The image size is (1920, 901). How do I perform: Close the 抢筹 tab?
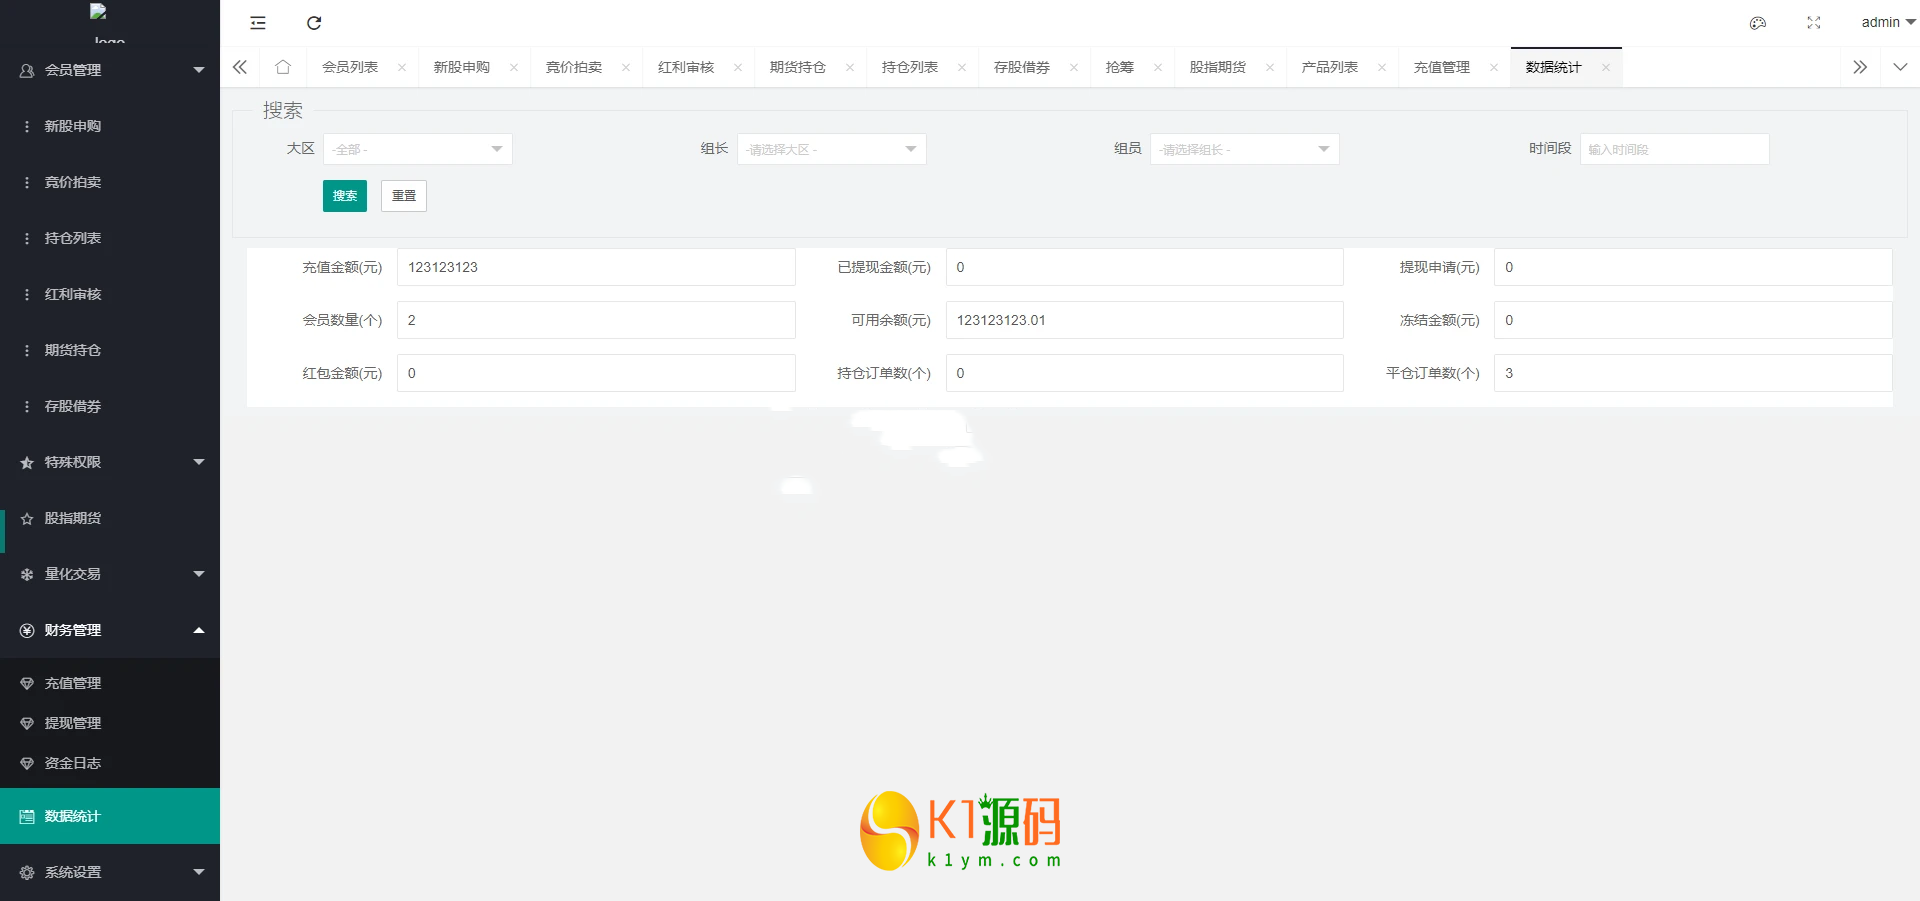pos(1158,68)
